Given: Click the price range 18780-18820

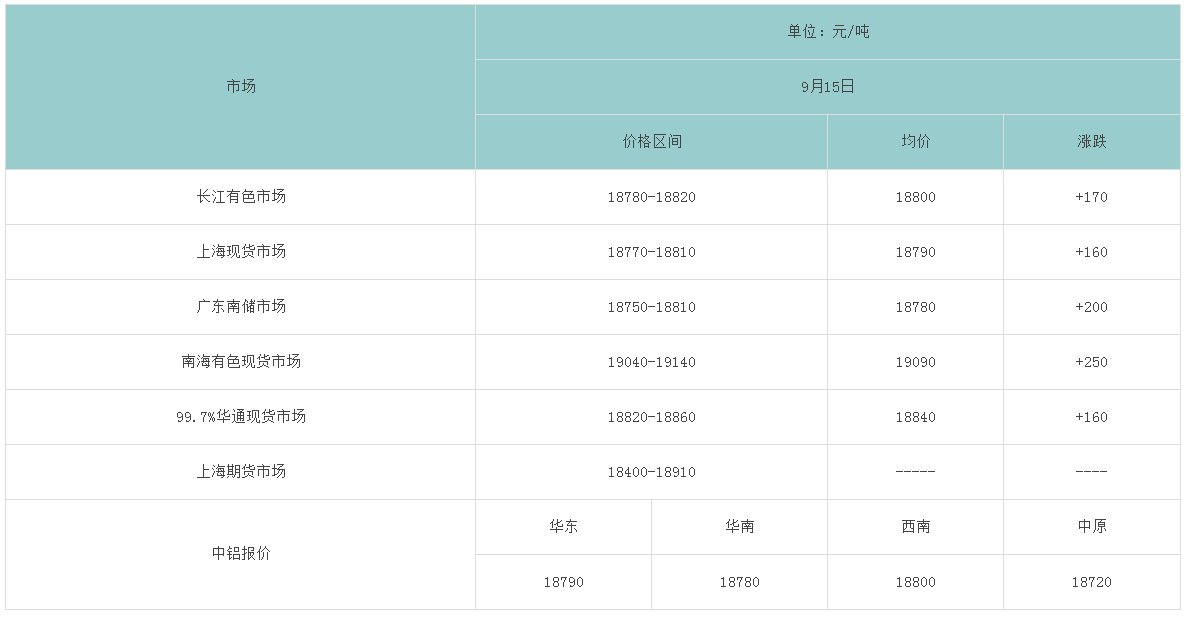Looking at the screenshot, I should click(651, 197).
